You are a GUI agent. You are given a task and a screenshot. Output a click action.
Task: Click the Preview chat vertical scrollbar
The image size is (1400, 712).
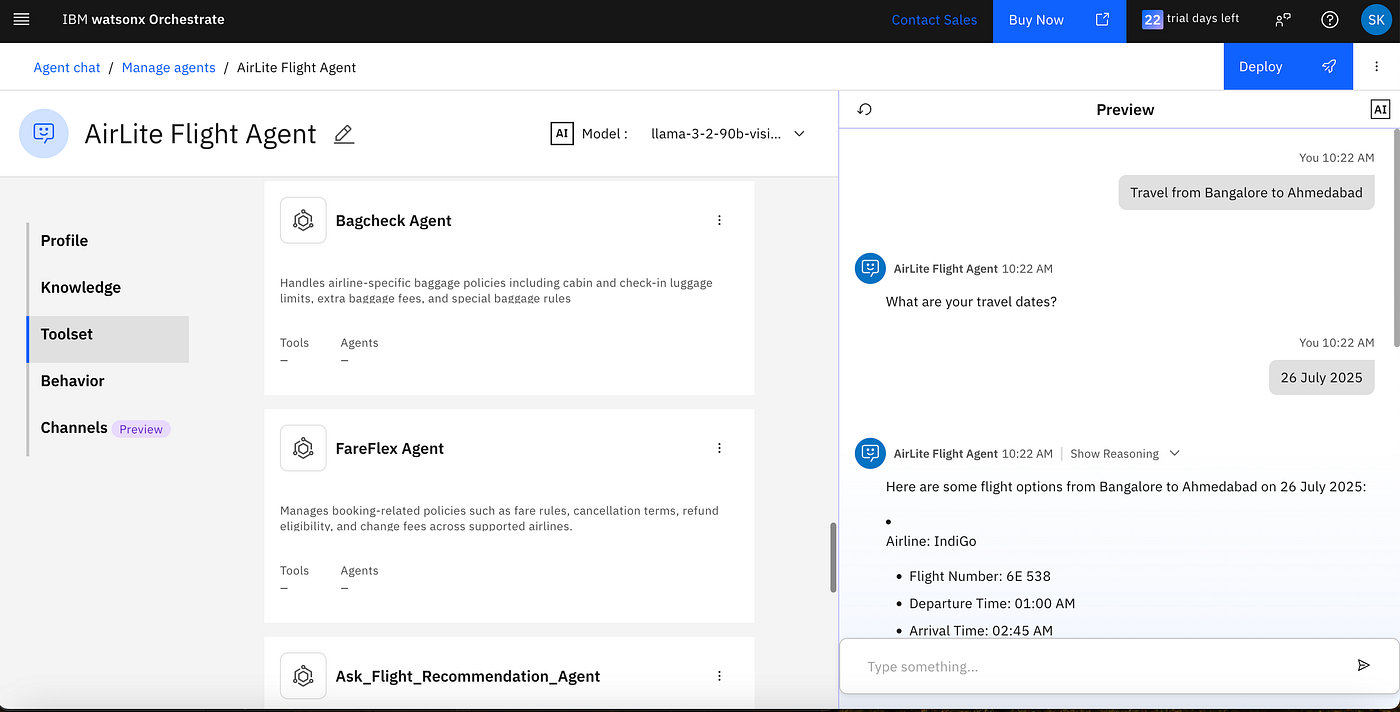pos(1397,237)
